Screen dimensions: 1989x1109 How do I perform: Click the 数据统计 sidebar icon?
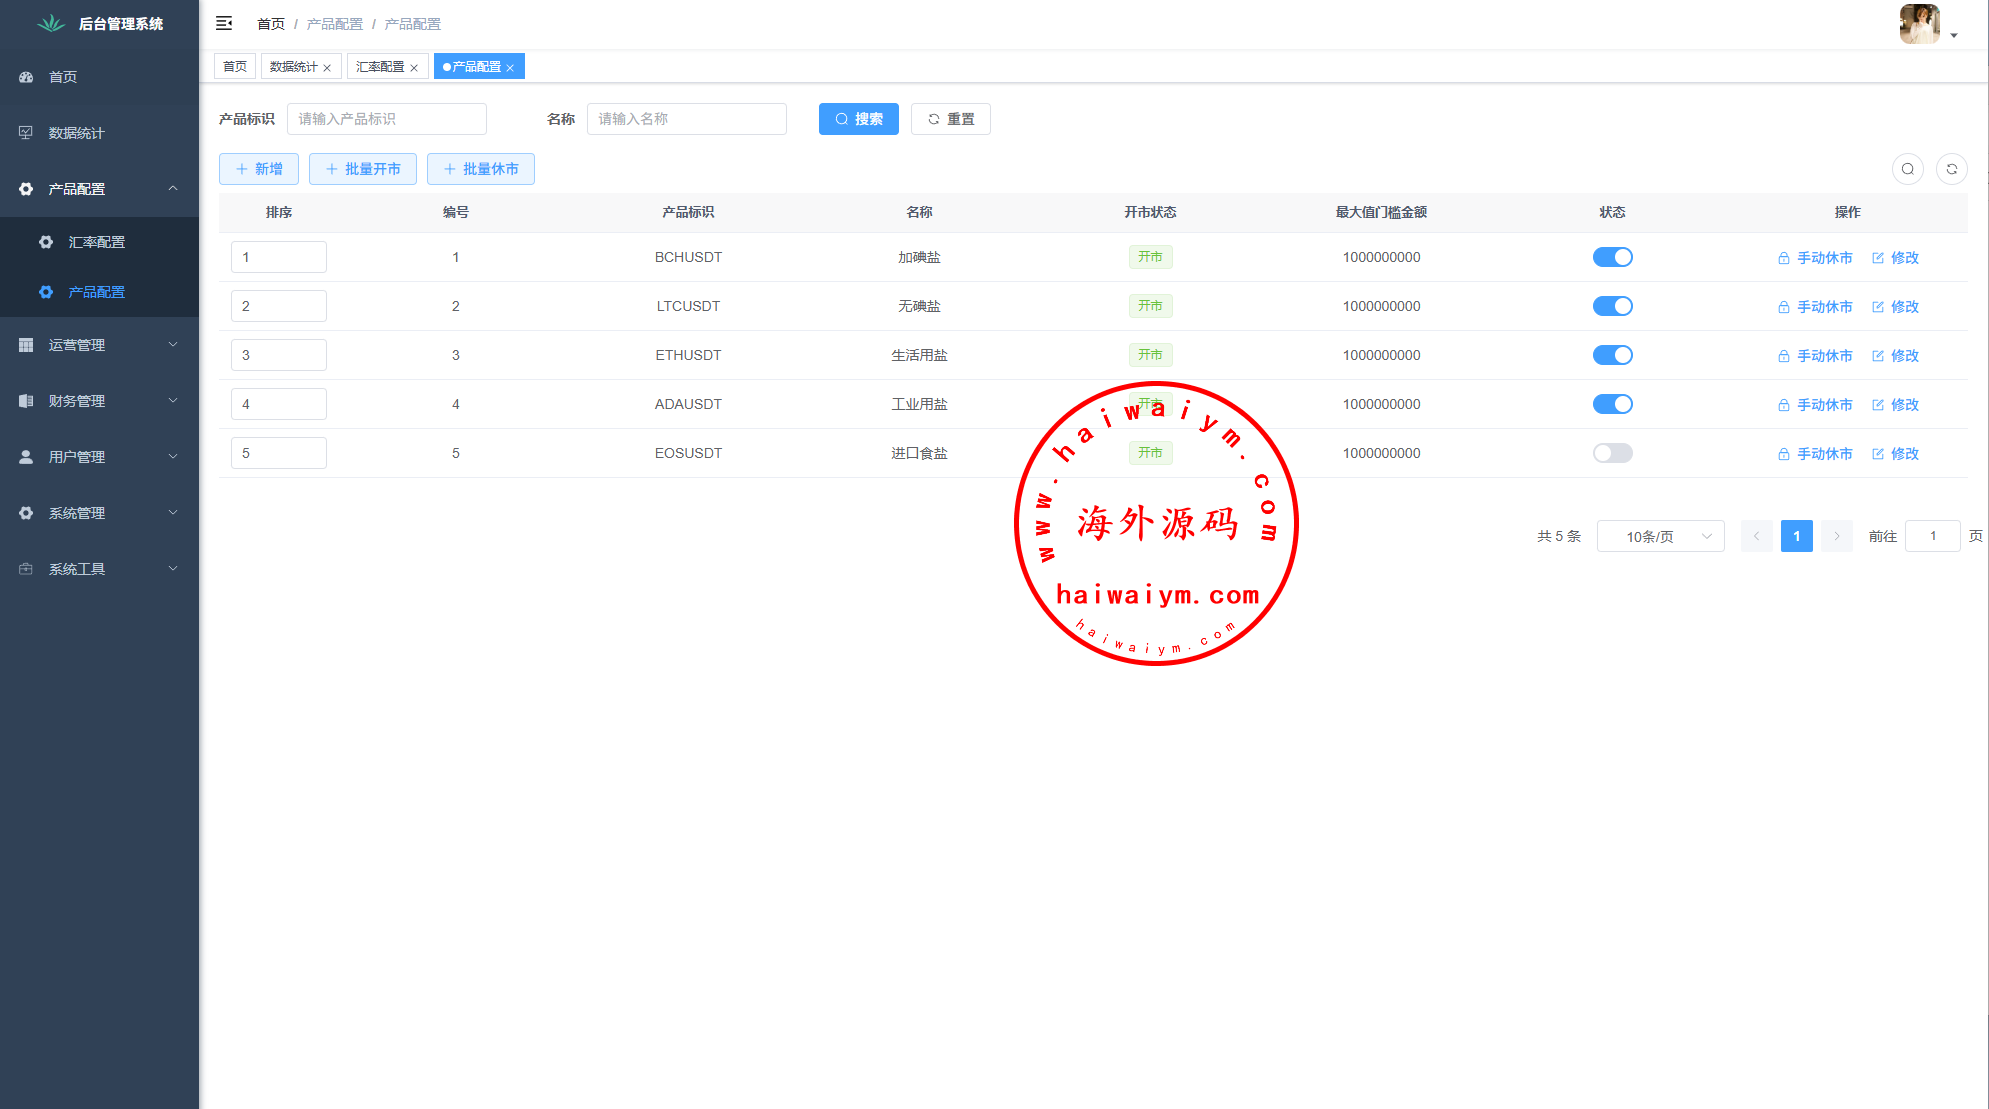coord(26,133)
